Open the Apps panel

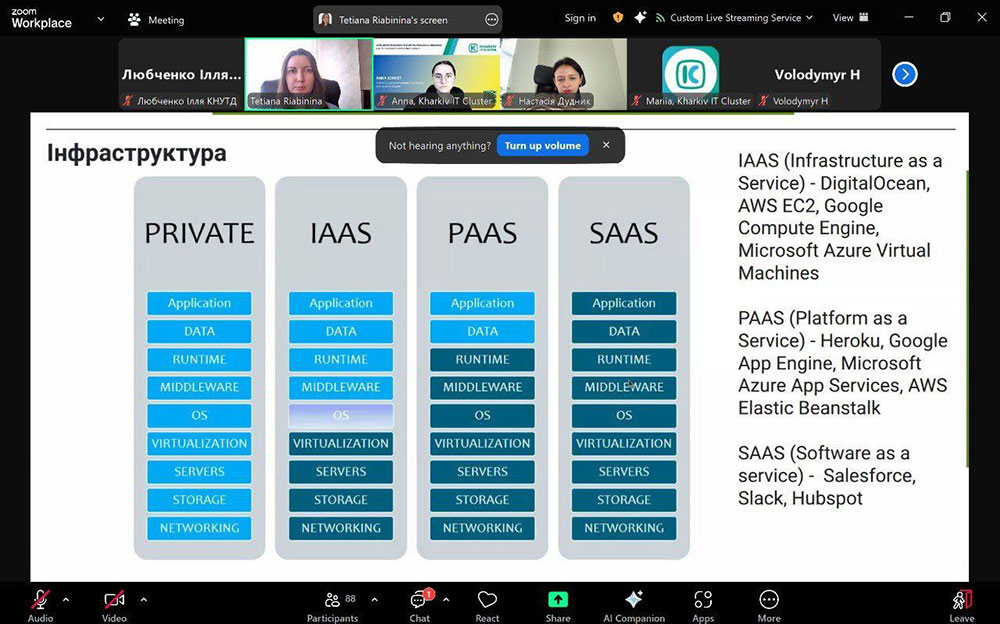[x=703, y=605]
